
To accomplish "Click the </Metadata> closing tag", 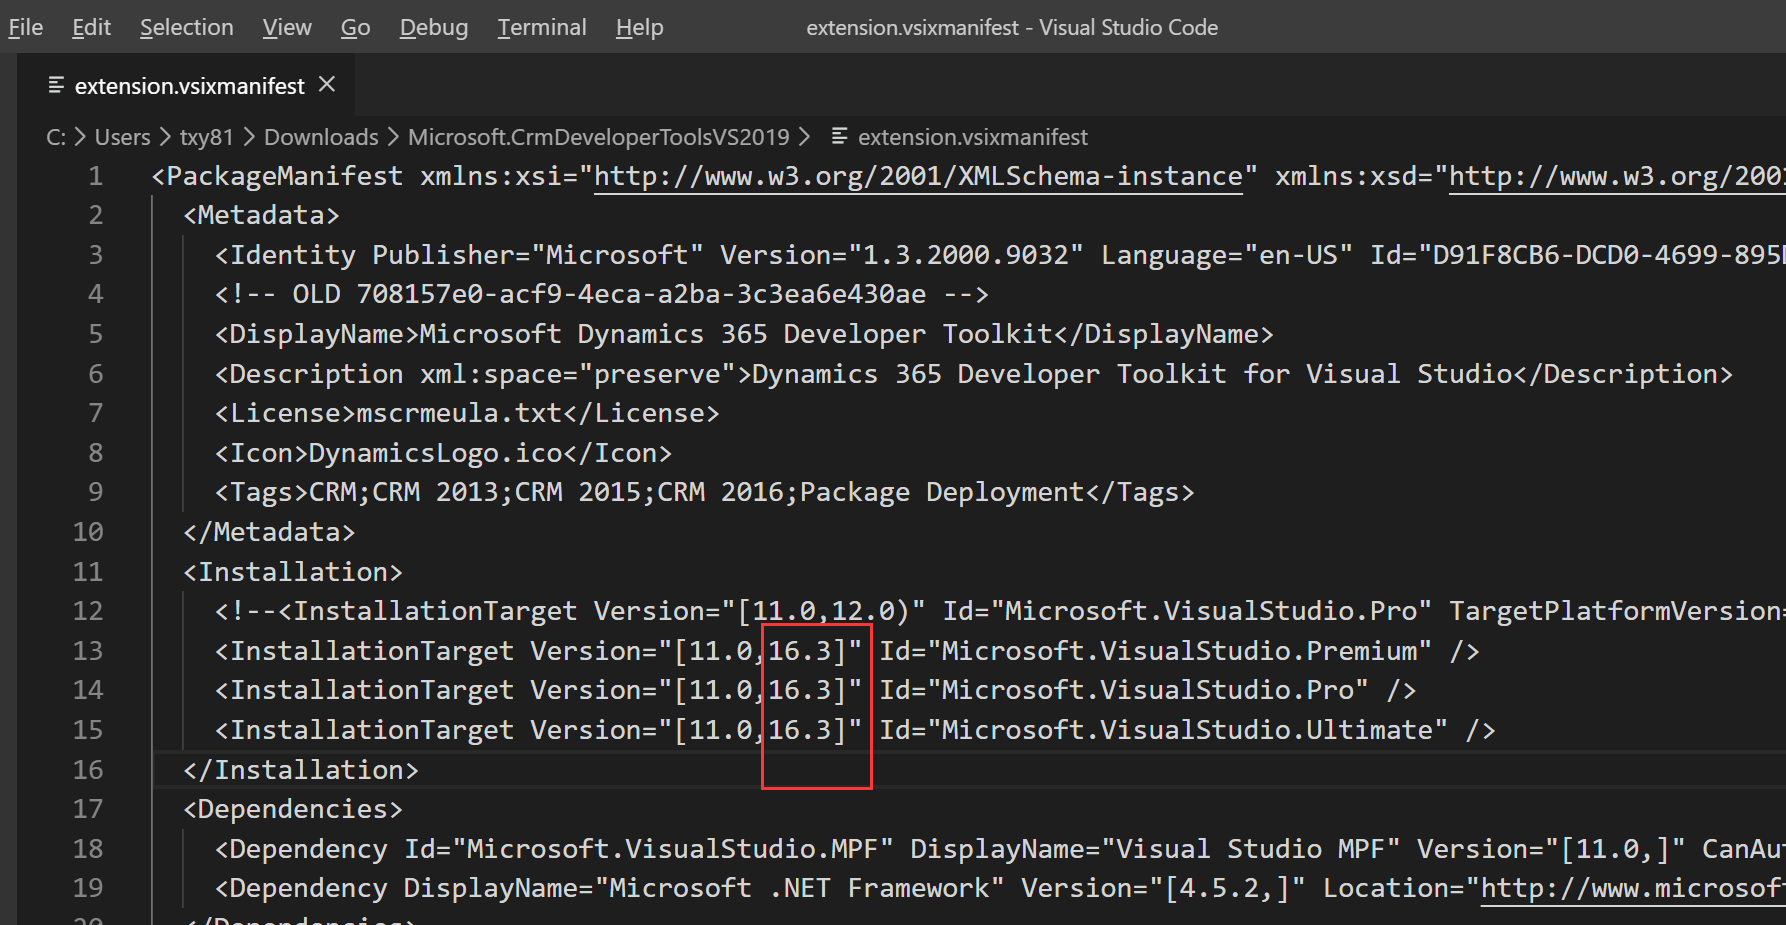I will (269, 532).
